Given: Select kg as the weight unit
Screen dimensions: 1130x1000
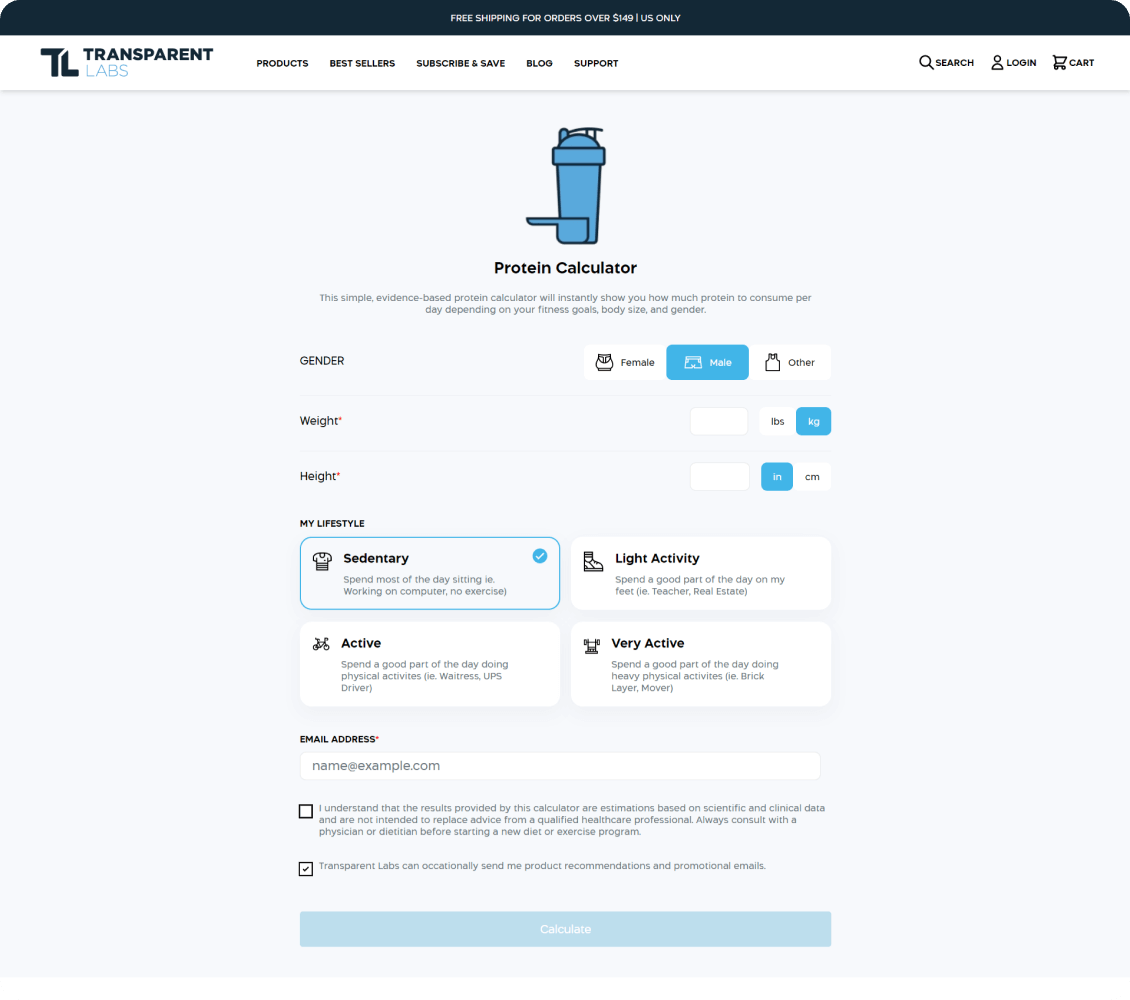Looking at the screenshot, I should pyautogui.click(x=813, y=422).
